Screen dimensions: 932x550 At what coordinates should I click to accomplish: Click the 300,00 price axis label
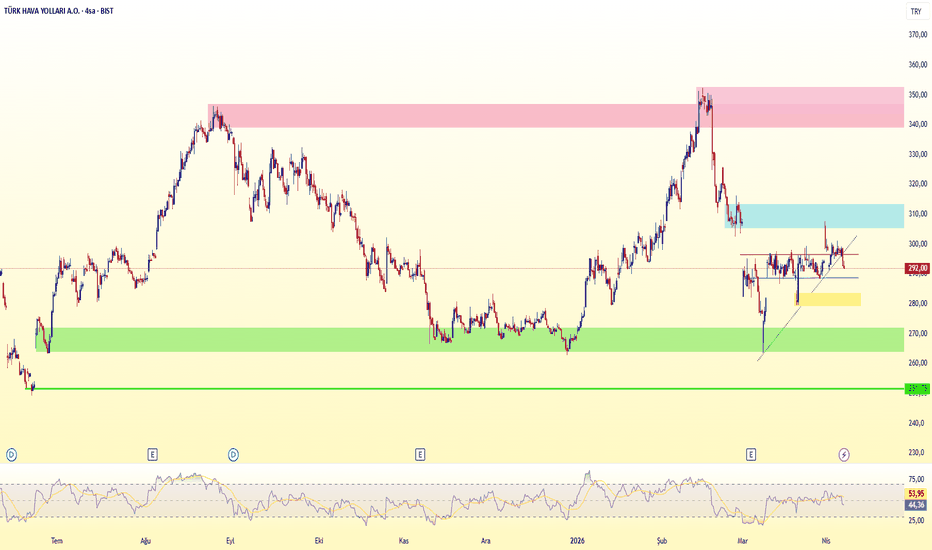click(918, 243)
